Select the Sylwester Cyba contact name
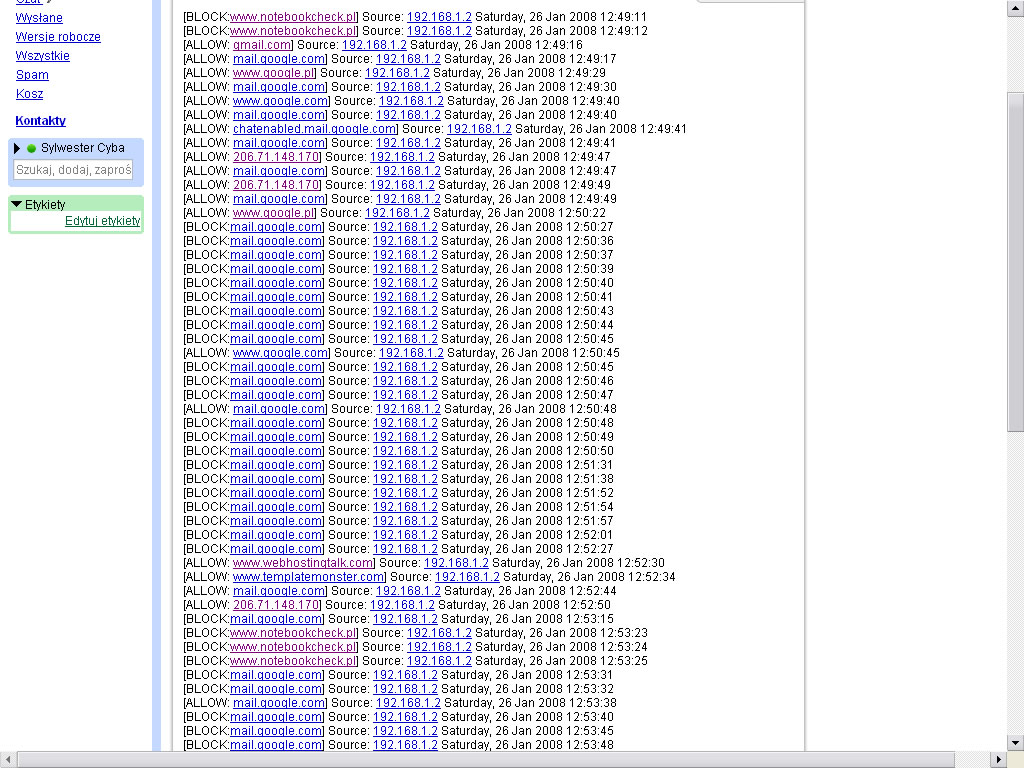The width and height of the screenshot is (1024, 768). (83, 148)
